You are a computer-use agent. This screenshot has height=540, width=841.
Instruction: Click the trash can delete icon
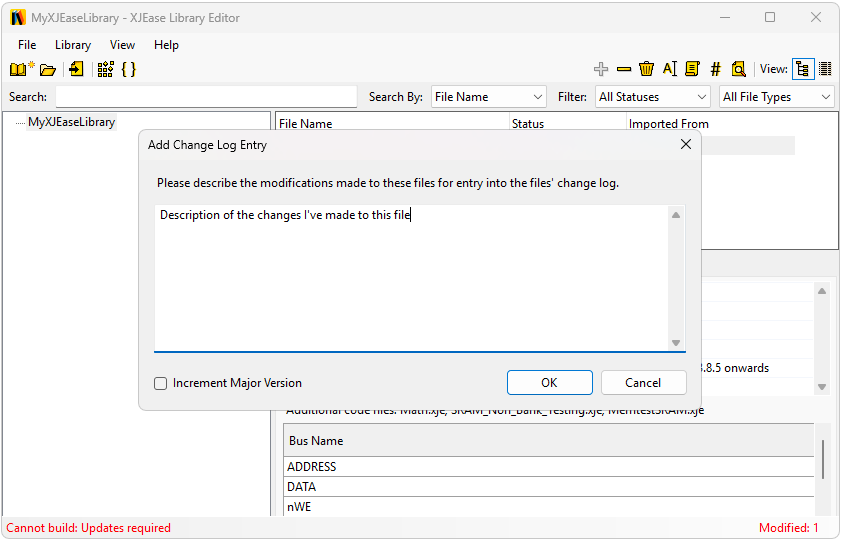[x=647, y=69]
